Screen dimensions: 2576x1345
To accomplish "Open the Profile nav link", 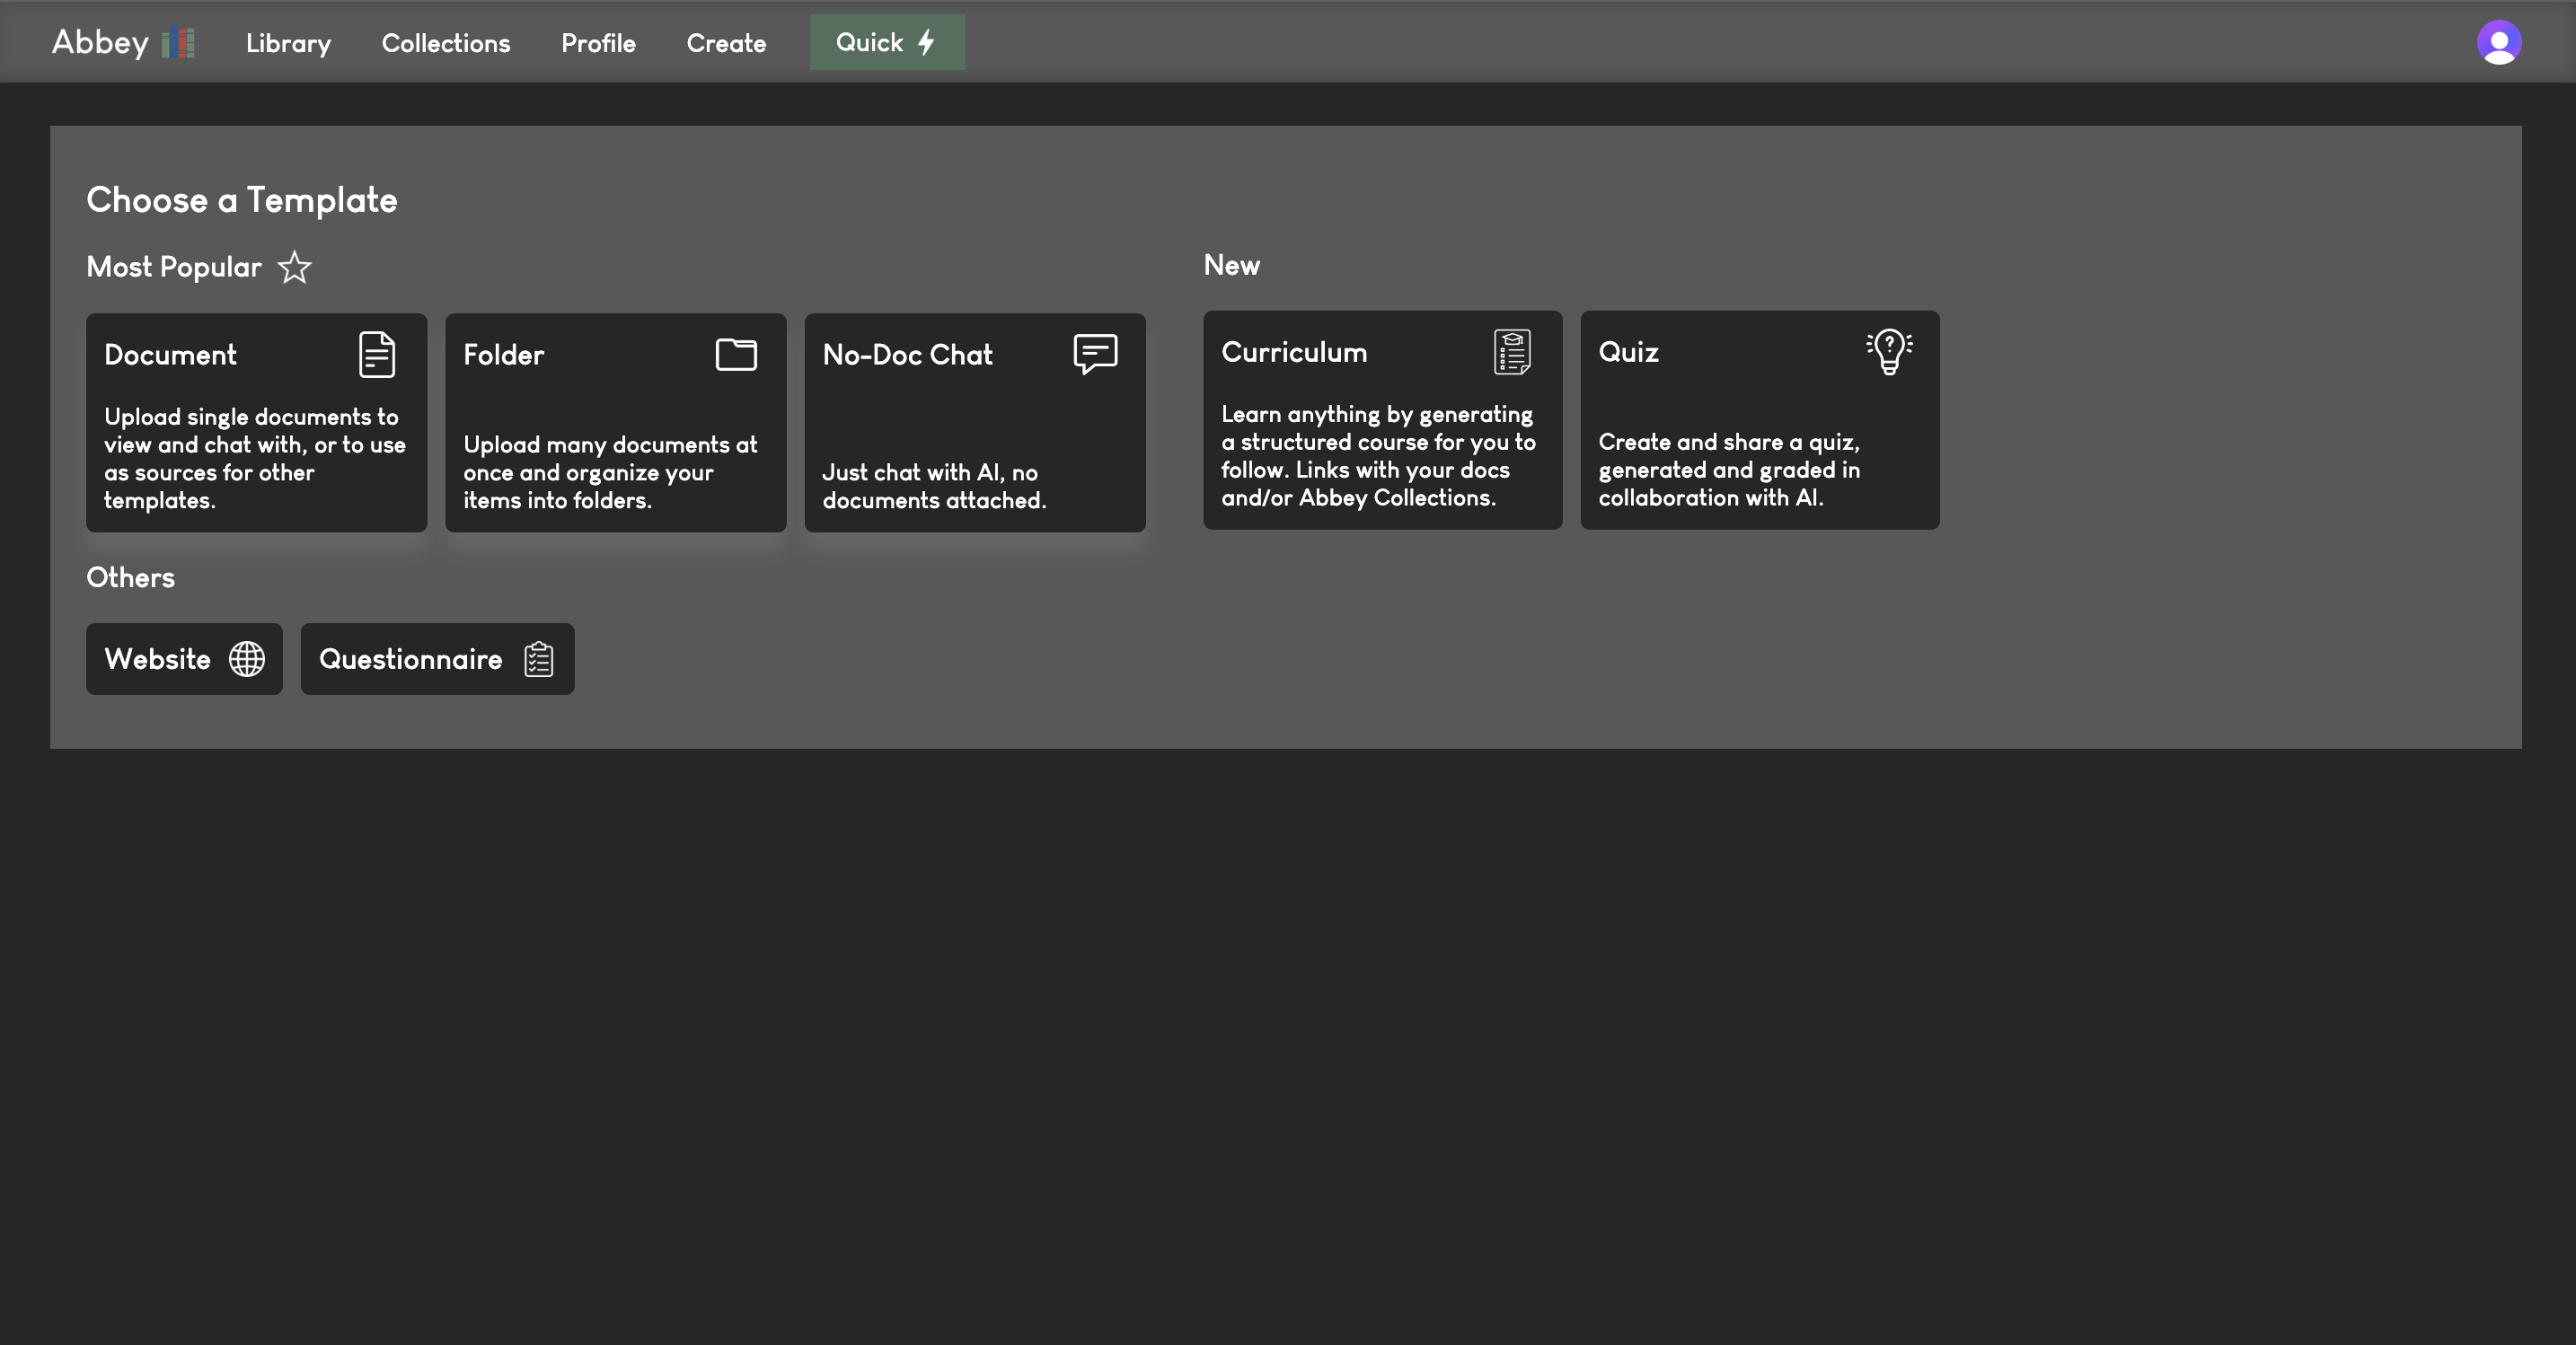I will coord(598,43).
